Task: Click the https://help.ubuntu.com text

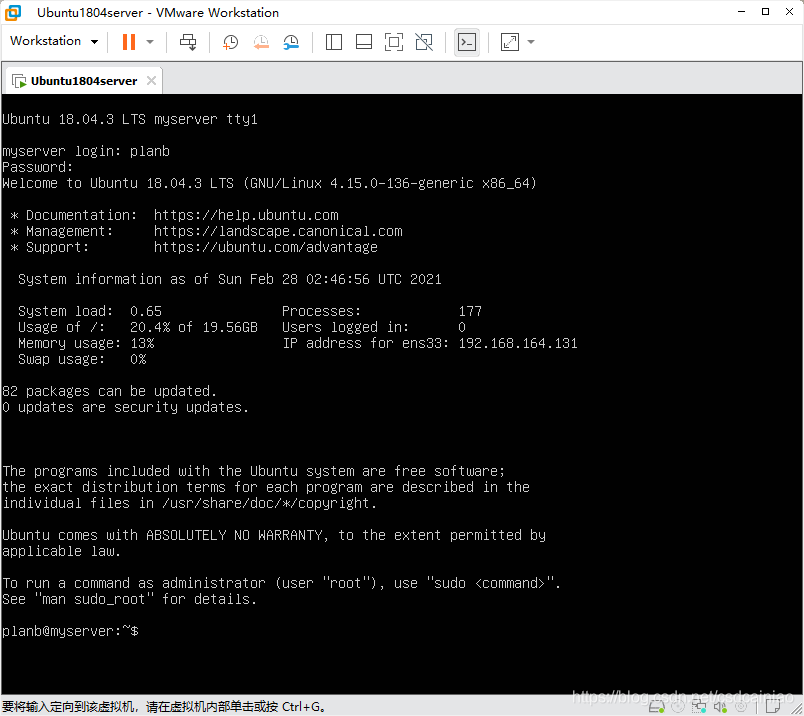Action: (x=246, y=215)
